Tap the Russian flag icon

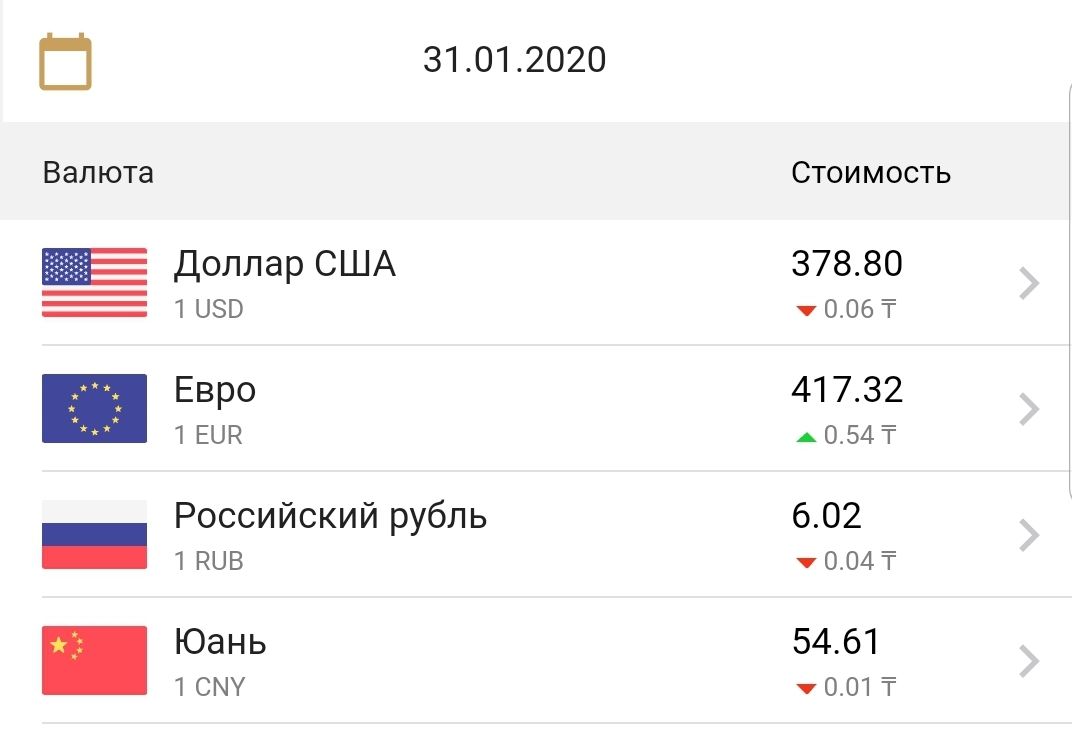pos(94,534)
